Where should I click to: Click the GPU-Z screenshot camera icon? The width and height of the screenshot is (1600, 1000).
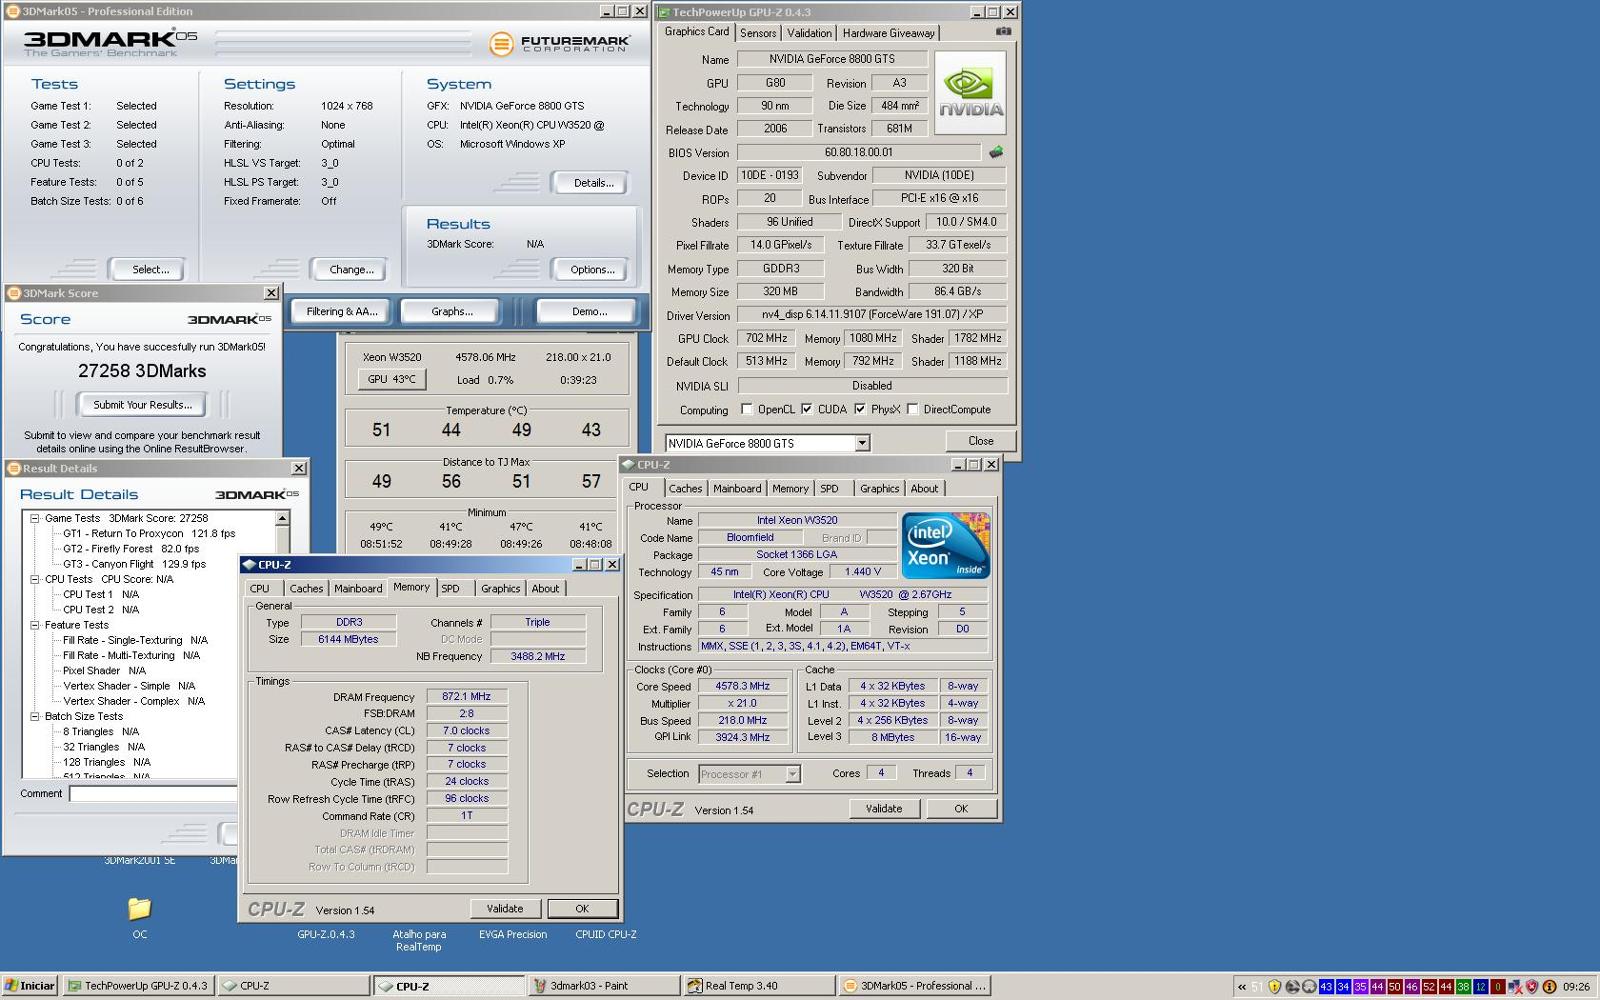(x=1003, y=31)
